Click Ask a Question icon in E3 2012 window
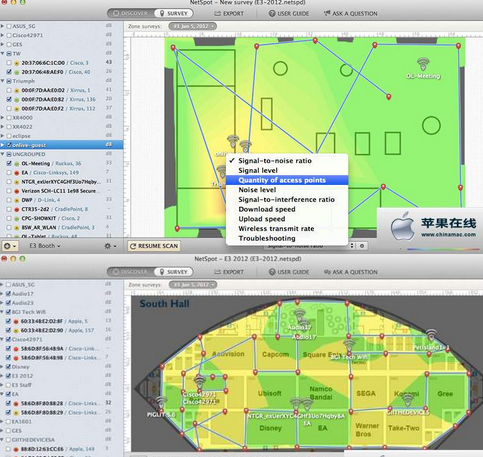 (327, 272)
